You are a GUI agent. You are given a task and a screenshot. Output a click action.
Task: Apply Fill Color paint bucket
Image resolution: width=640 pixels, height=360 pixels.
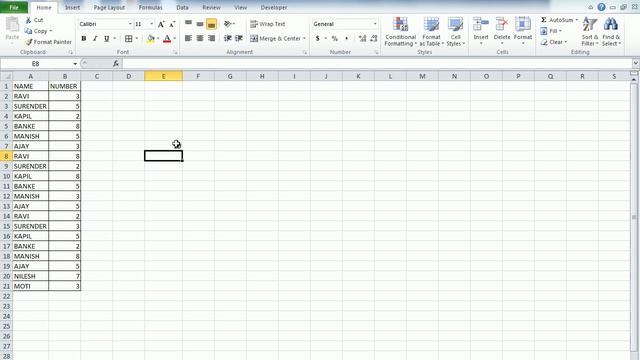[x=151, y=38]
